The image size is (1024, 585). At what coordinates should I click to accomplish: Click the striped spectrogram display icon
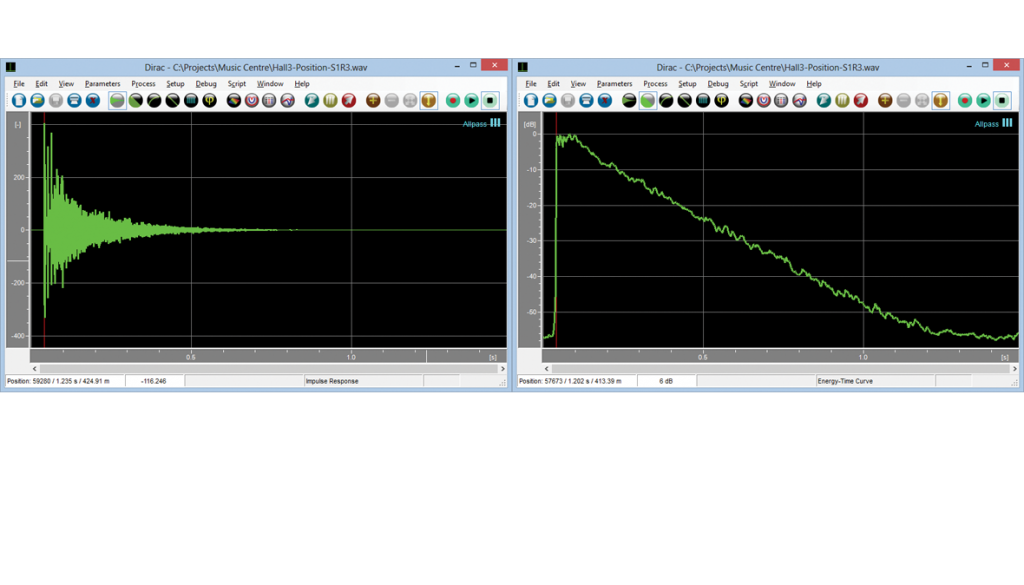click(190, 101)
